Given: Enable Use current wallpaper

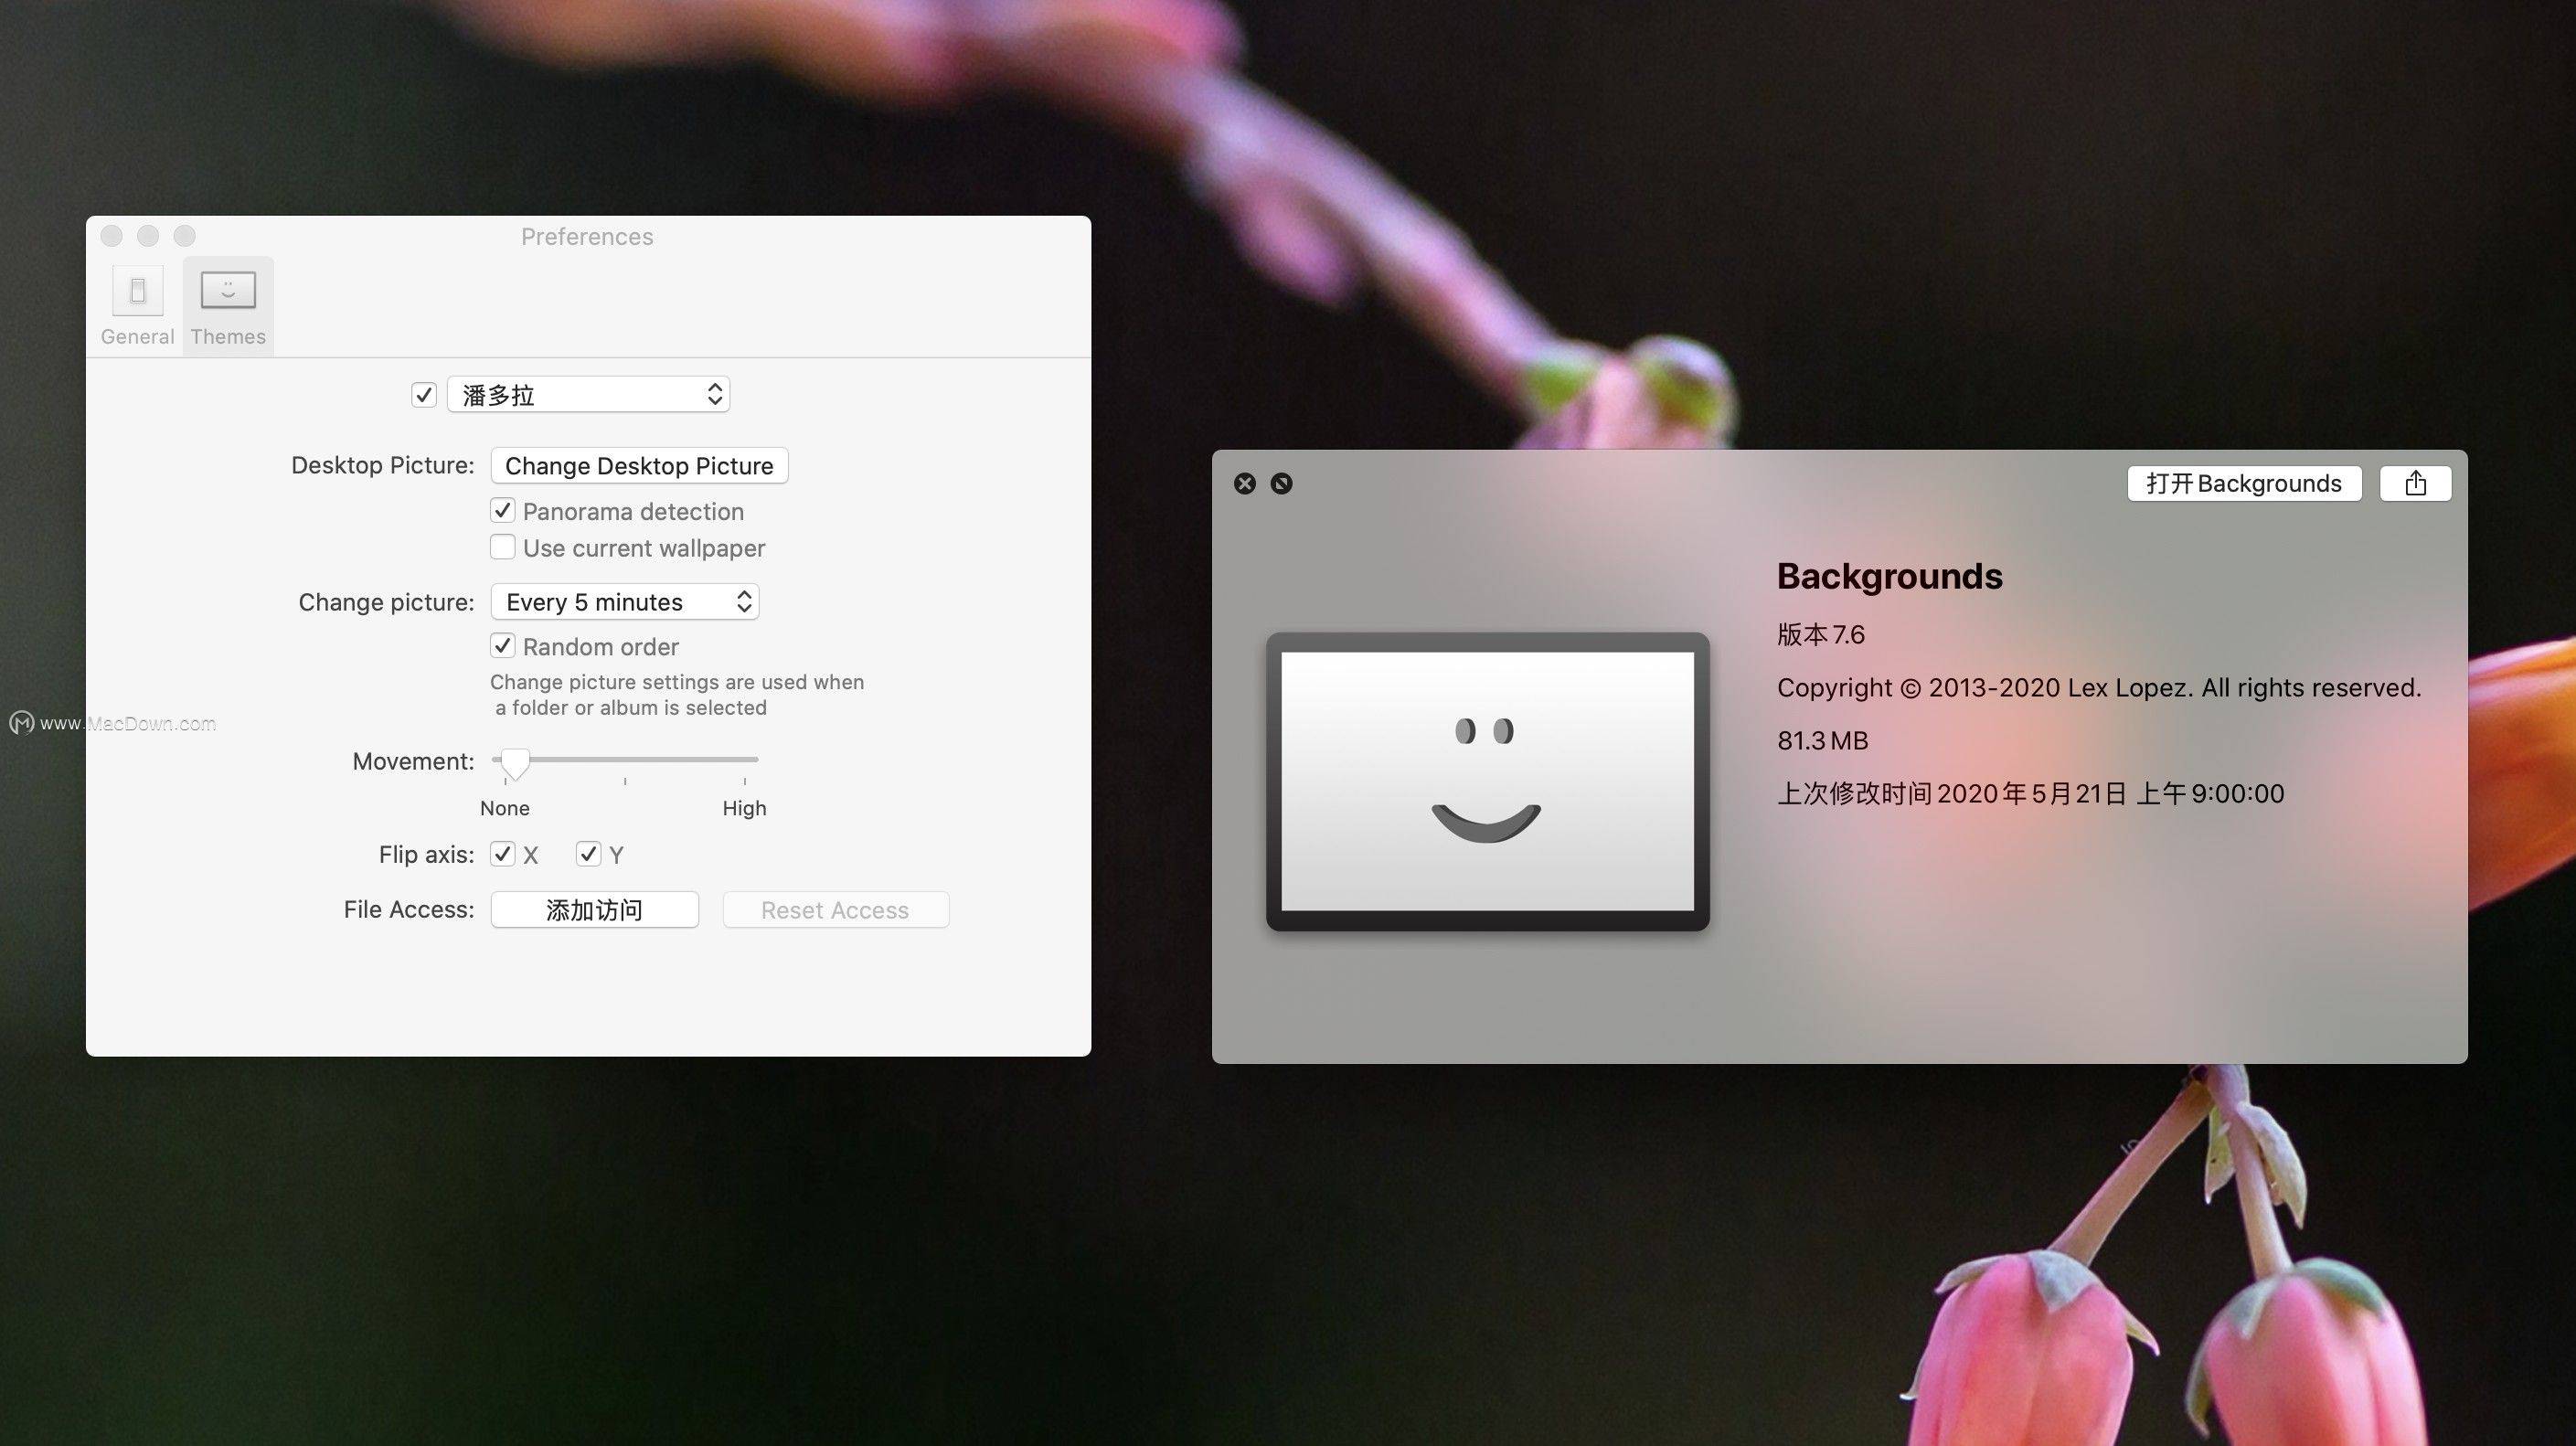Looking at the screenshot, I should click(x=503, y=547).
